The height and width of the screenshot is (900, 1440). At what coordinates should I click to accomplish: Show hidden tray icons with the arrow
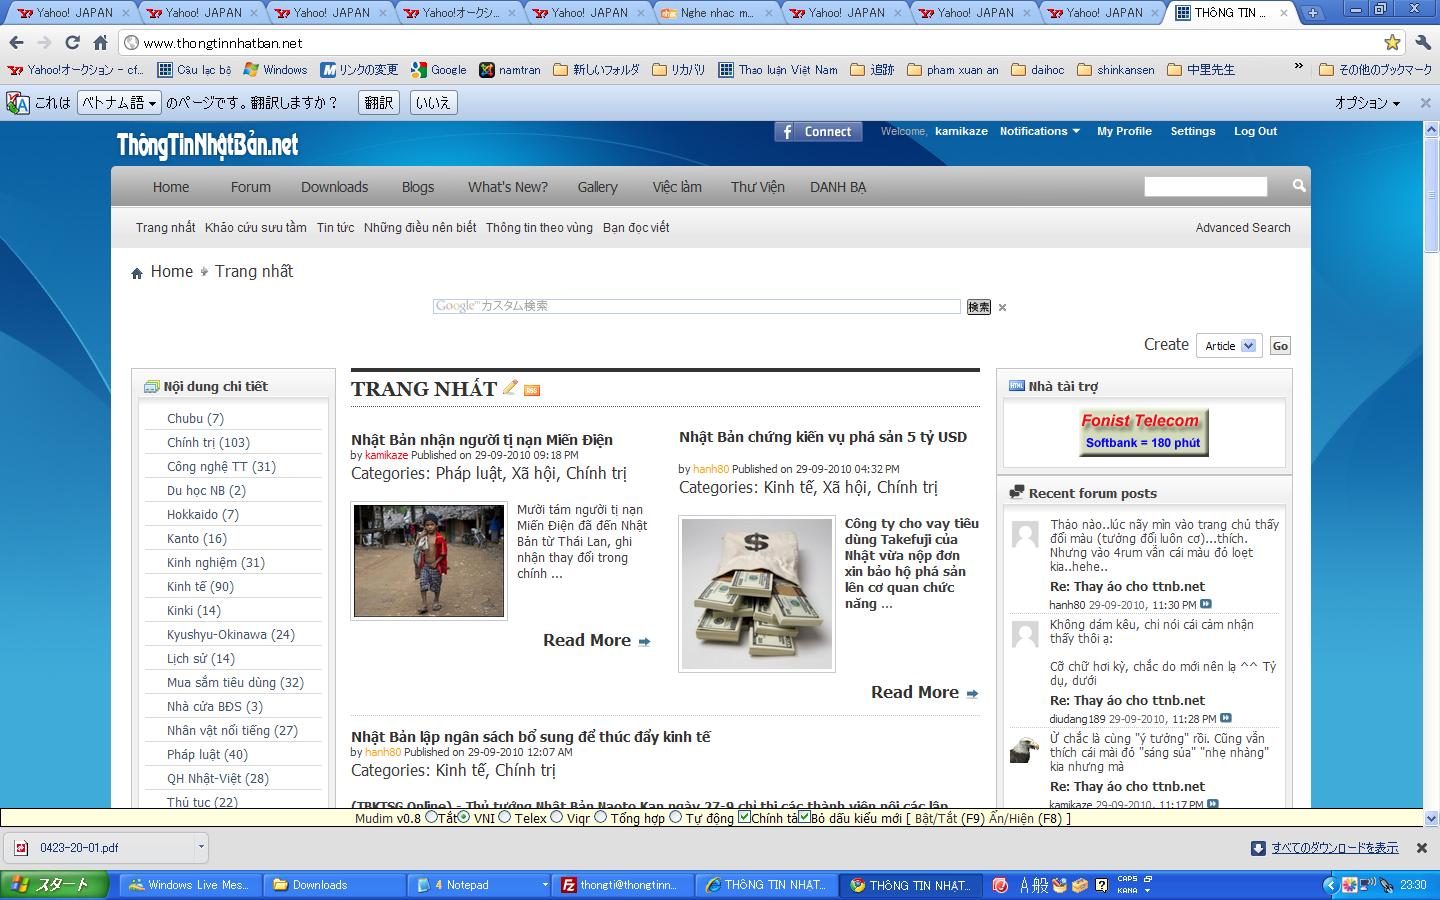point(1329,885)
